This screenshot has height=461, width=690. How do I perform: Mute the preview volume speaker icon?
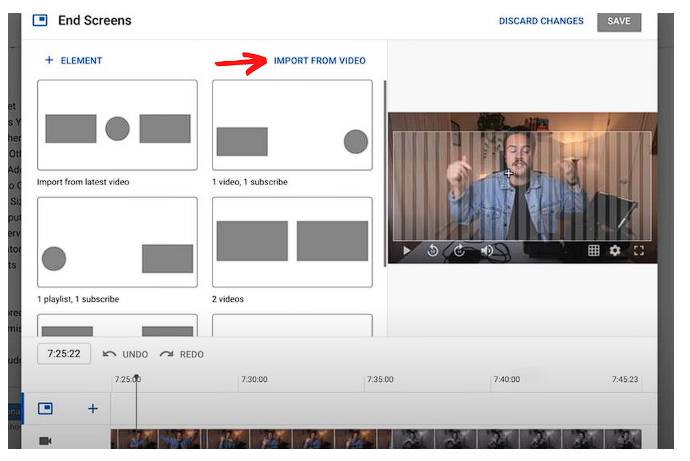click(487, 251)
